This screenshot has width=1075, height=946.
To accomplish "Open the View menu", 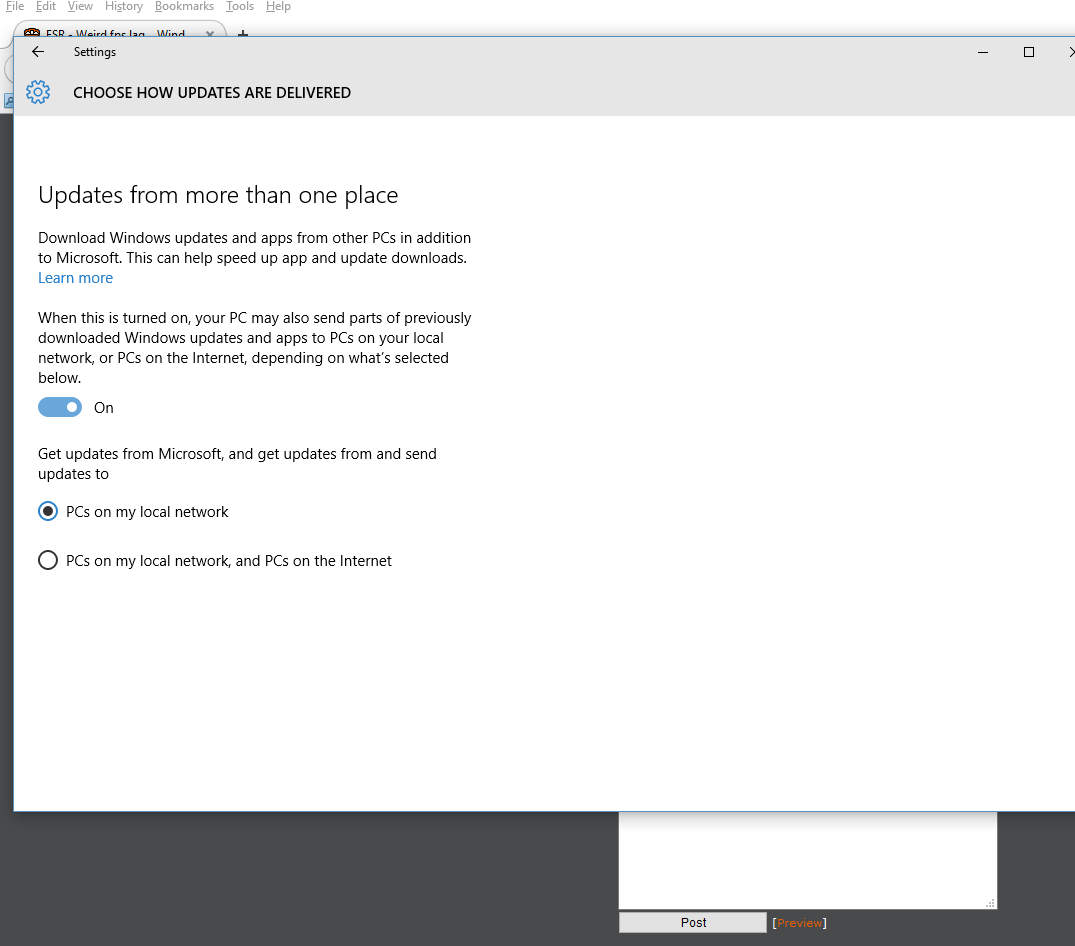I will tap(80, 6).
